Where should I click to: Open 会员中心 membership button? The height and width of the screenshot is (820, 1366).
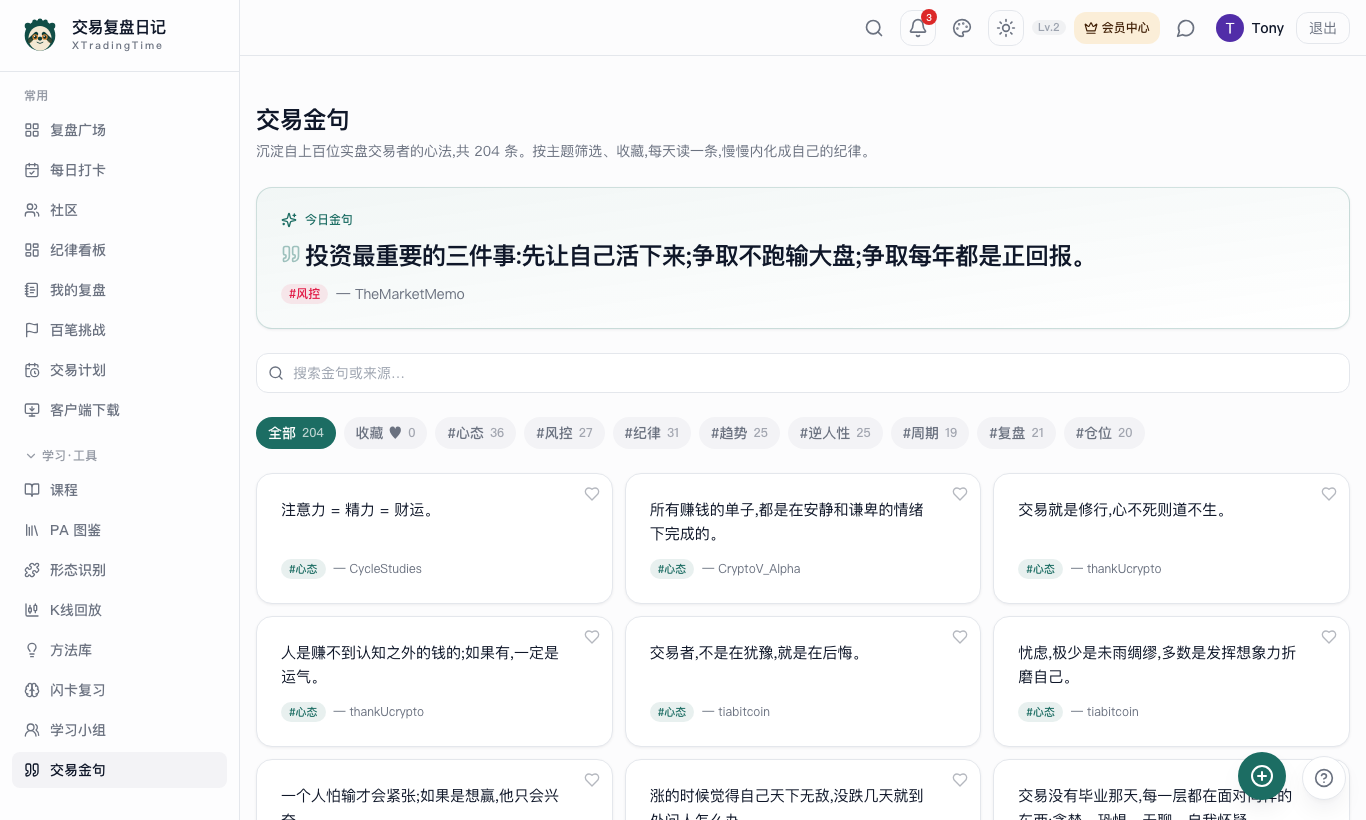point(1117,28)
